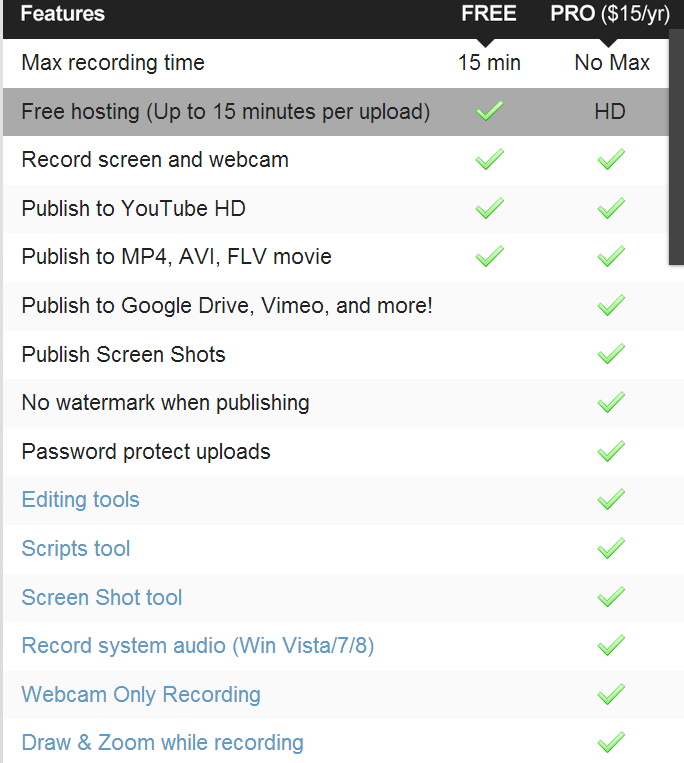Click PRO checkmark for No watermark when publishing

[611, 402]
